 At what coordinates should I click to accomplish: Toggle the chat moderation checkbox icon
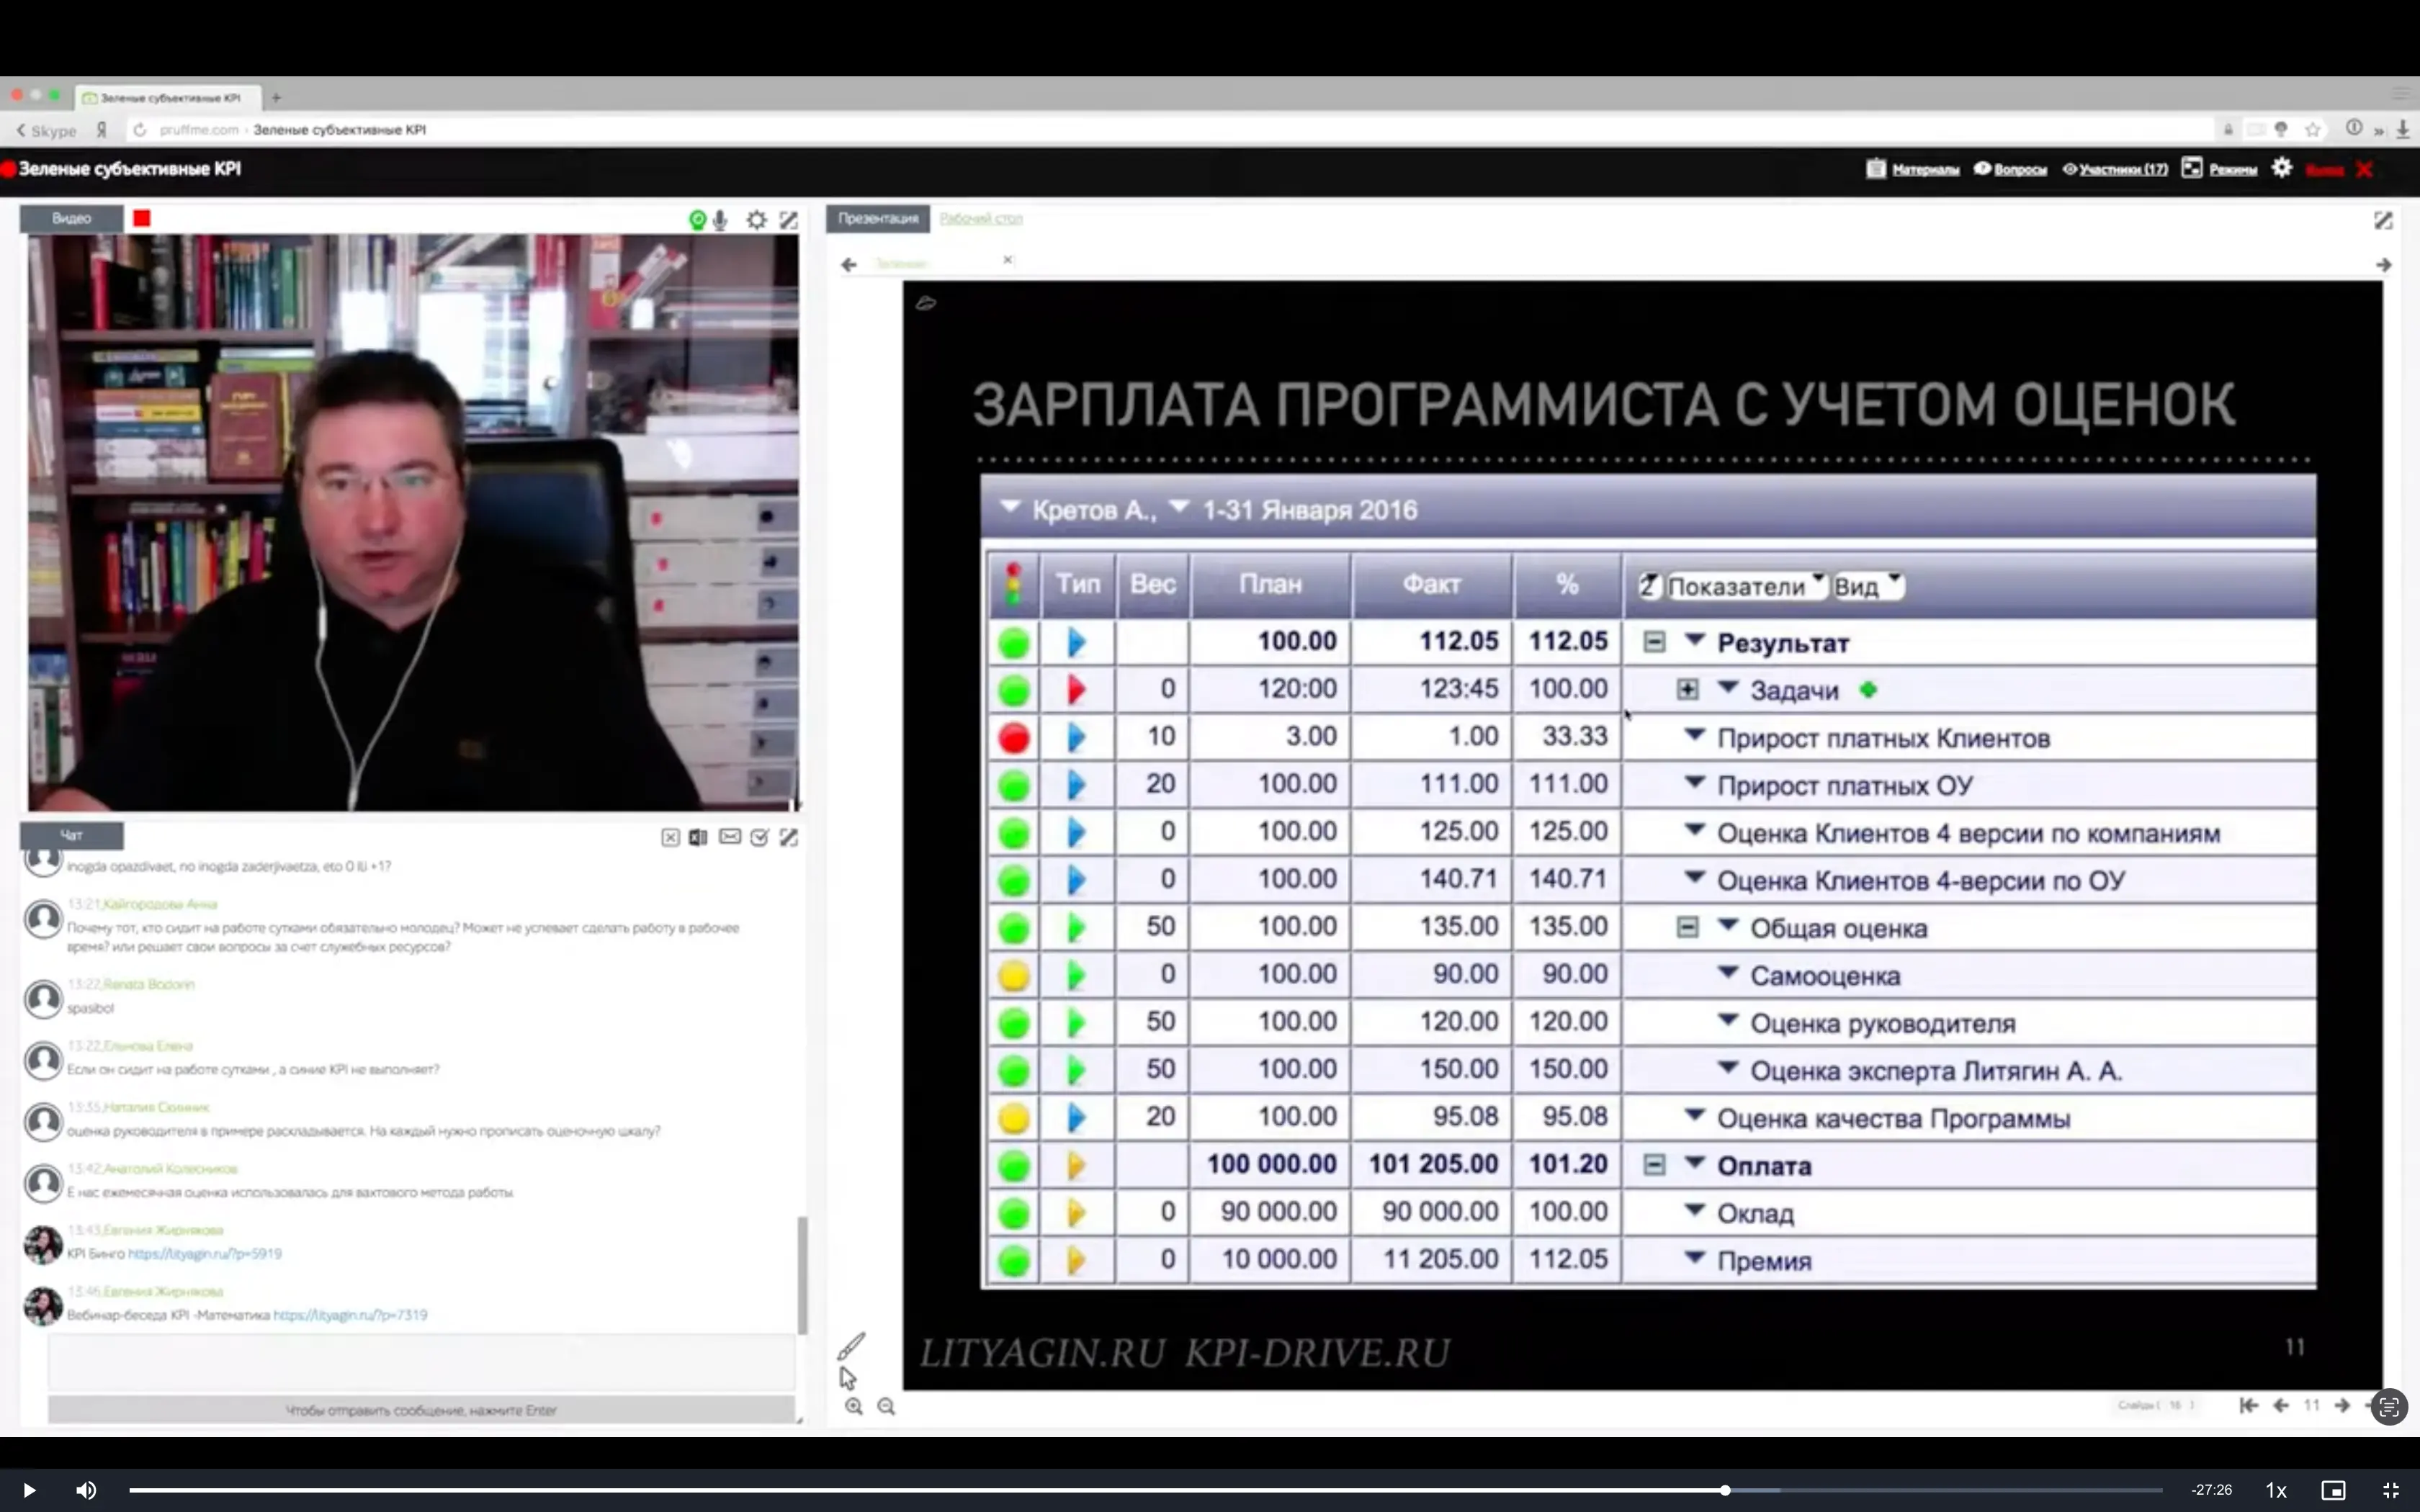coord(760,838)
